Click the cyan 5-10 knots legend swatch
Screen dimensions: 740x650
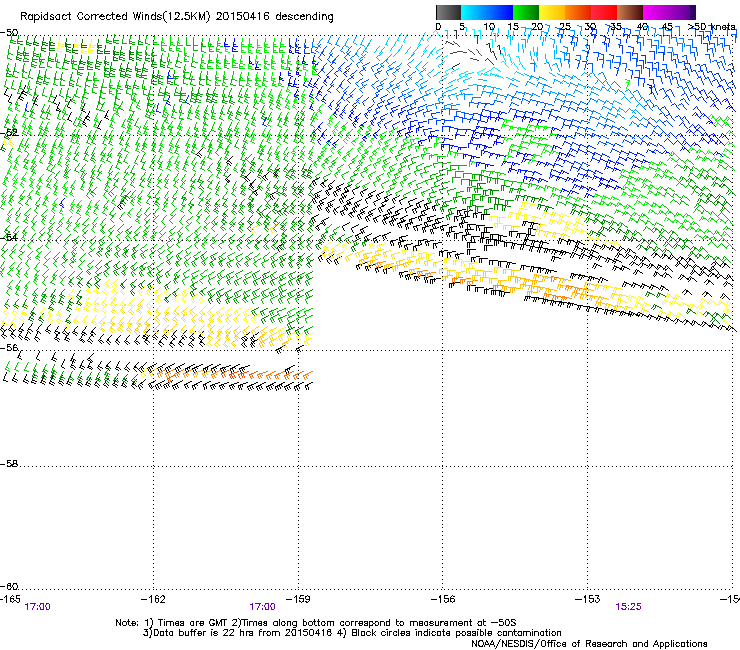point(474,12)
